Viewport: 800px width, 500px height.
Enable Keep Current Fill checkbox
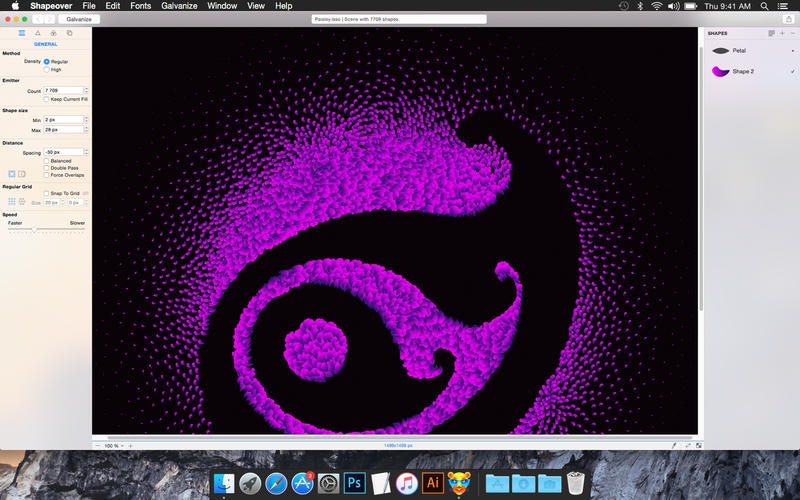(x=46, y=99)
